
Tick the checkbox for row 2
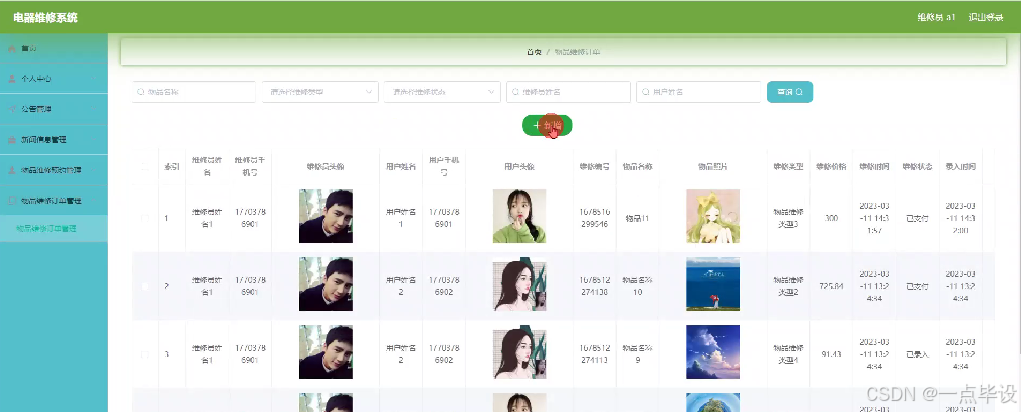(145, 286)
